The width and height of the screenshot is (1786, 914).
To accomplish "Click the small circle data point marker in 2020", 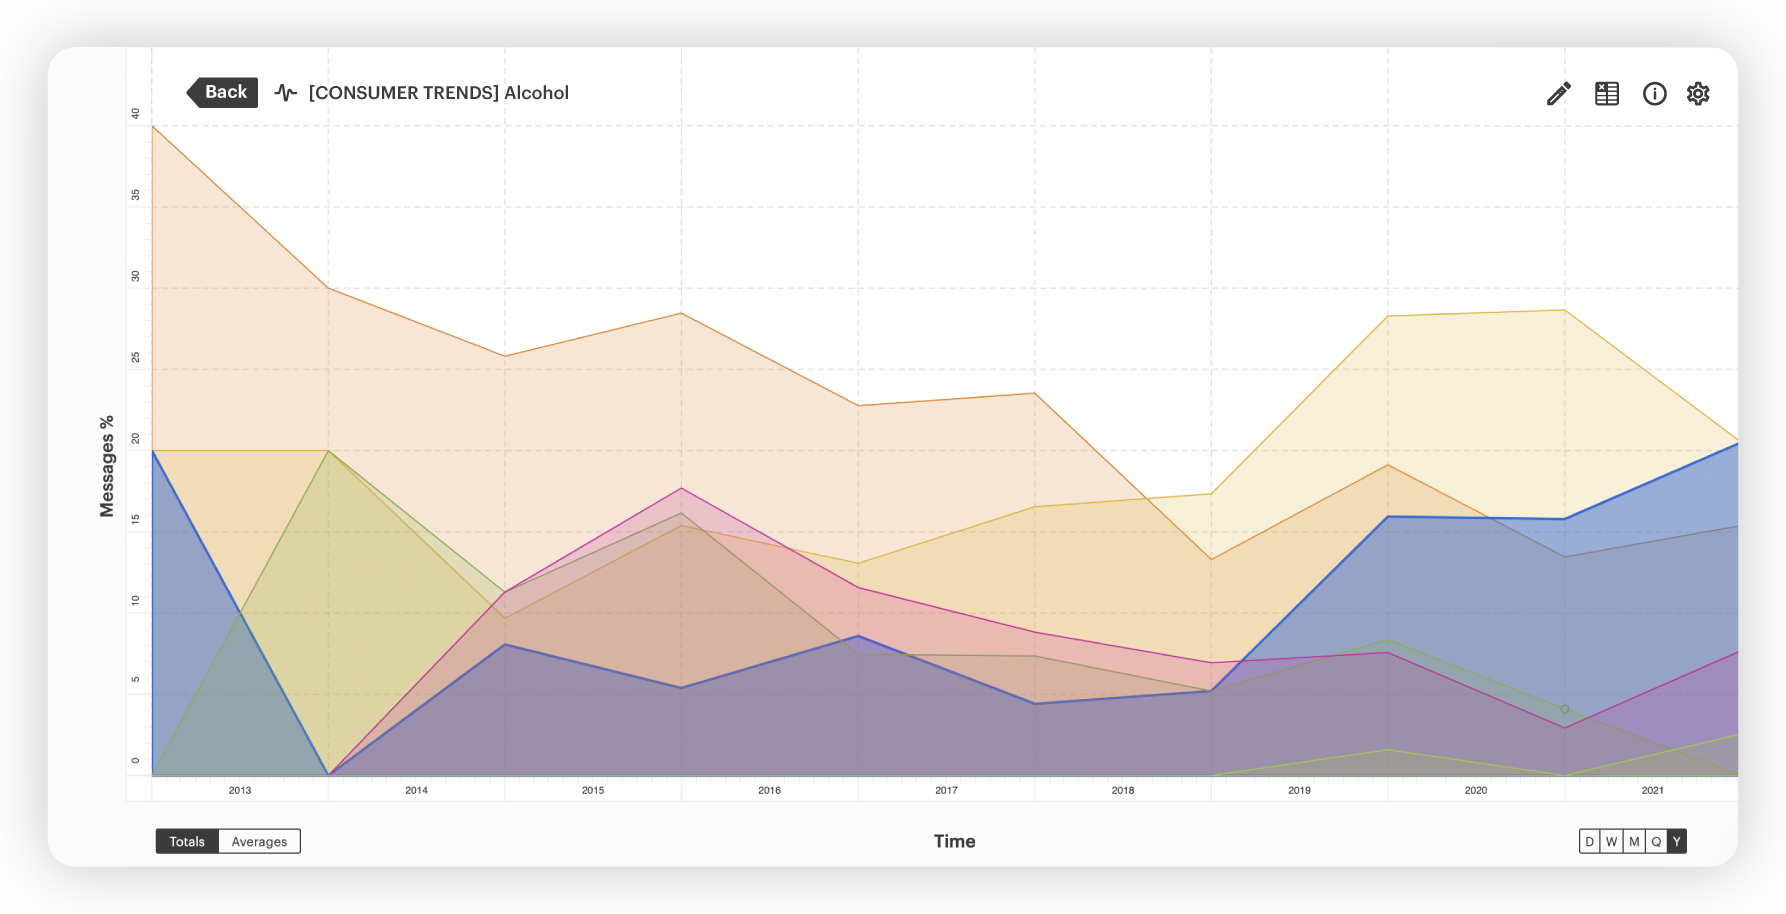I will (1565, 709).
